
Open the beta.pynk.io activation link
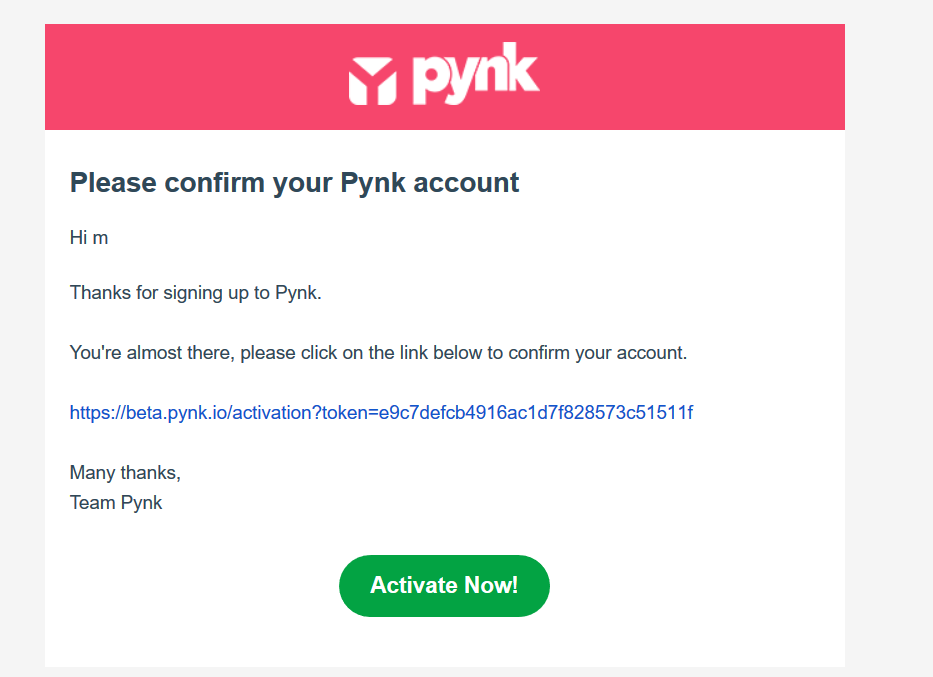pos(381,412)
